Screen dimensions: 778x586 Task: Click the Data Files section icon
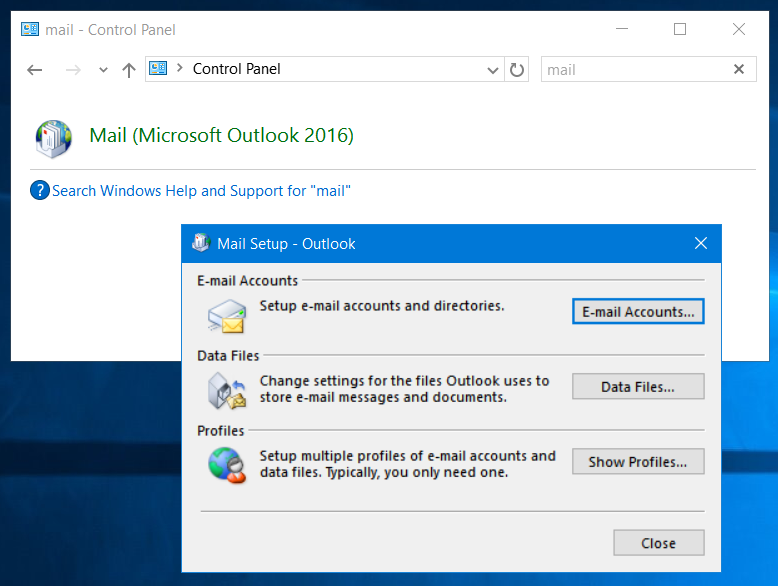(x=226, y=390)
